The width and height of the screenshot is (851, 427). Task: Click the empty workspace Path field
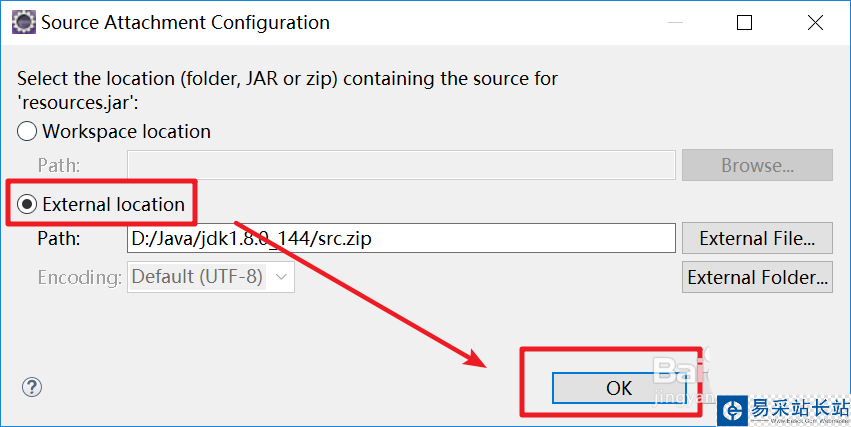[402, 165]
